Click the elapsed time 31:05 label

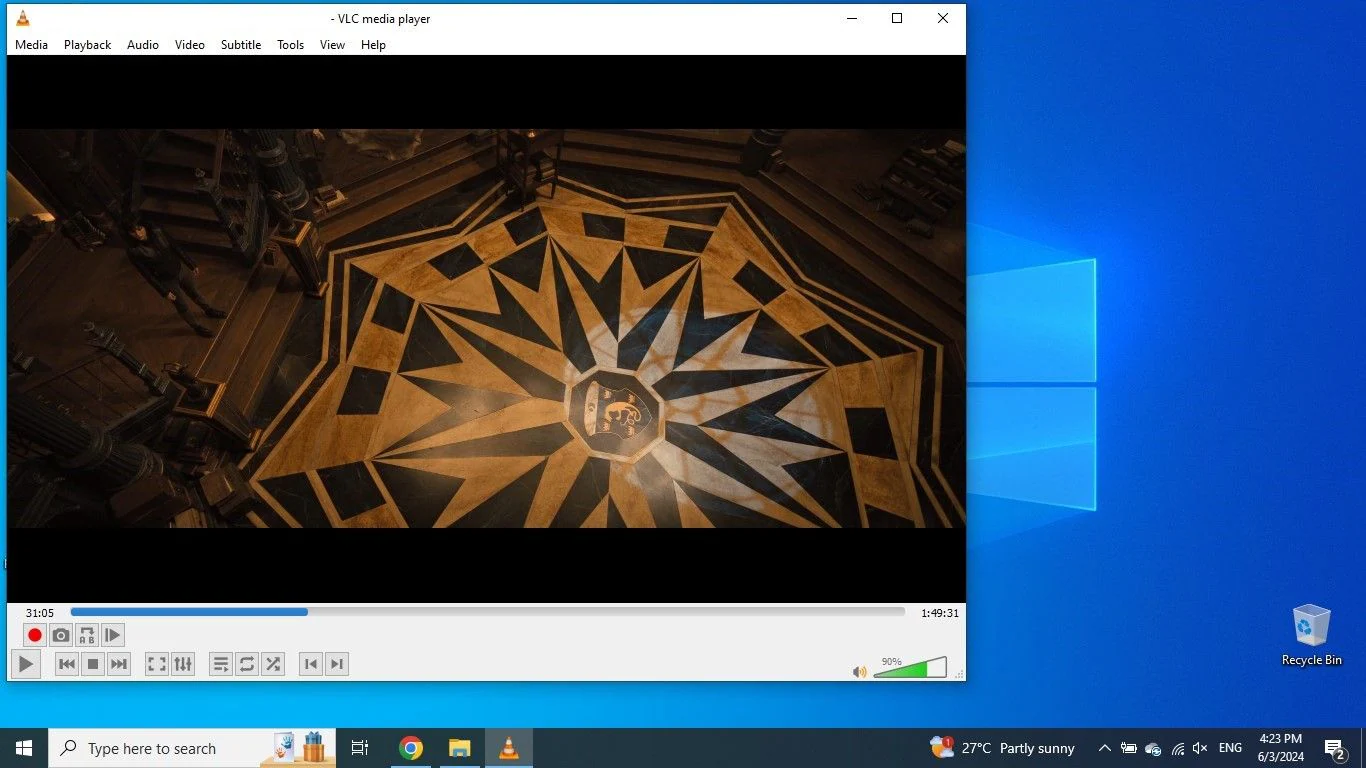click(40, 613)
